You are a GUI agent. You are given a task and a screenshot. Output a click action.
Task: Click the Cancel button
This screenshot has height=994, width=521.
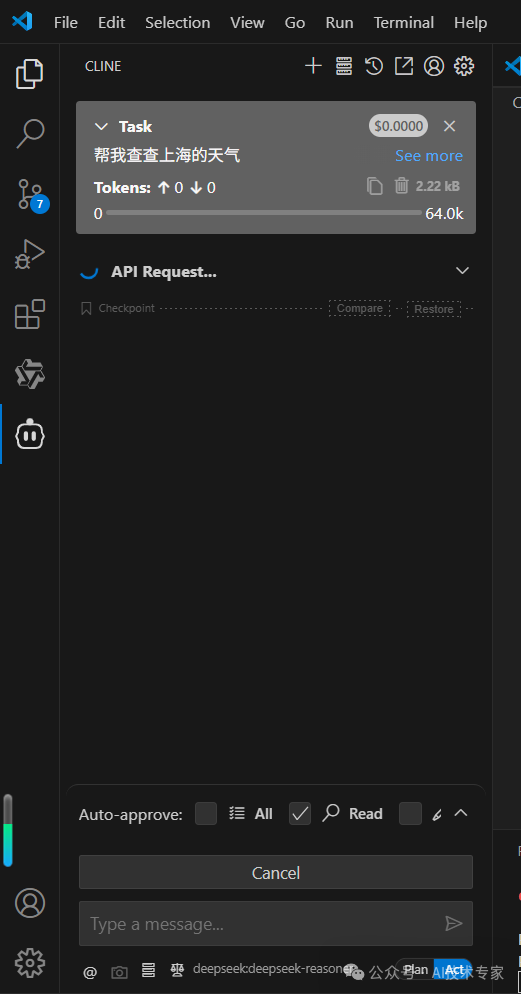tap(276, 872)
